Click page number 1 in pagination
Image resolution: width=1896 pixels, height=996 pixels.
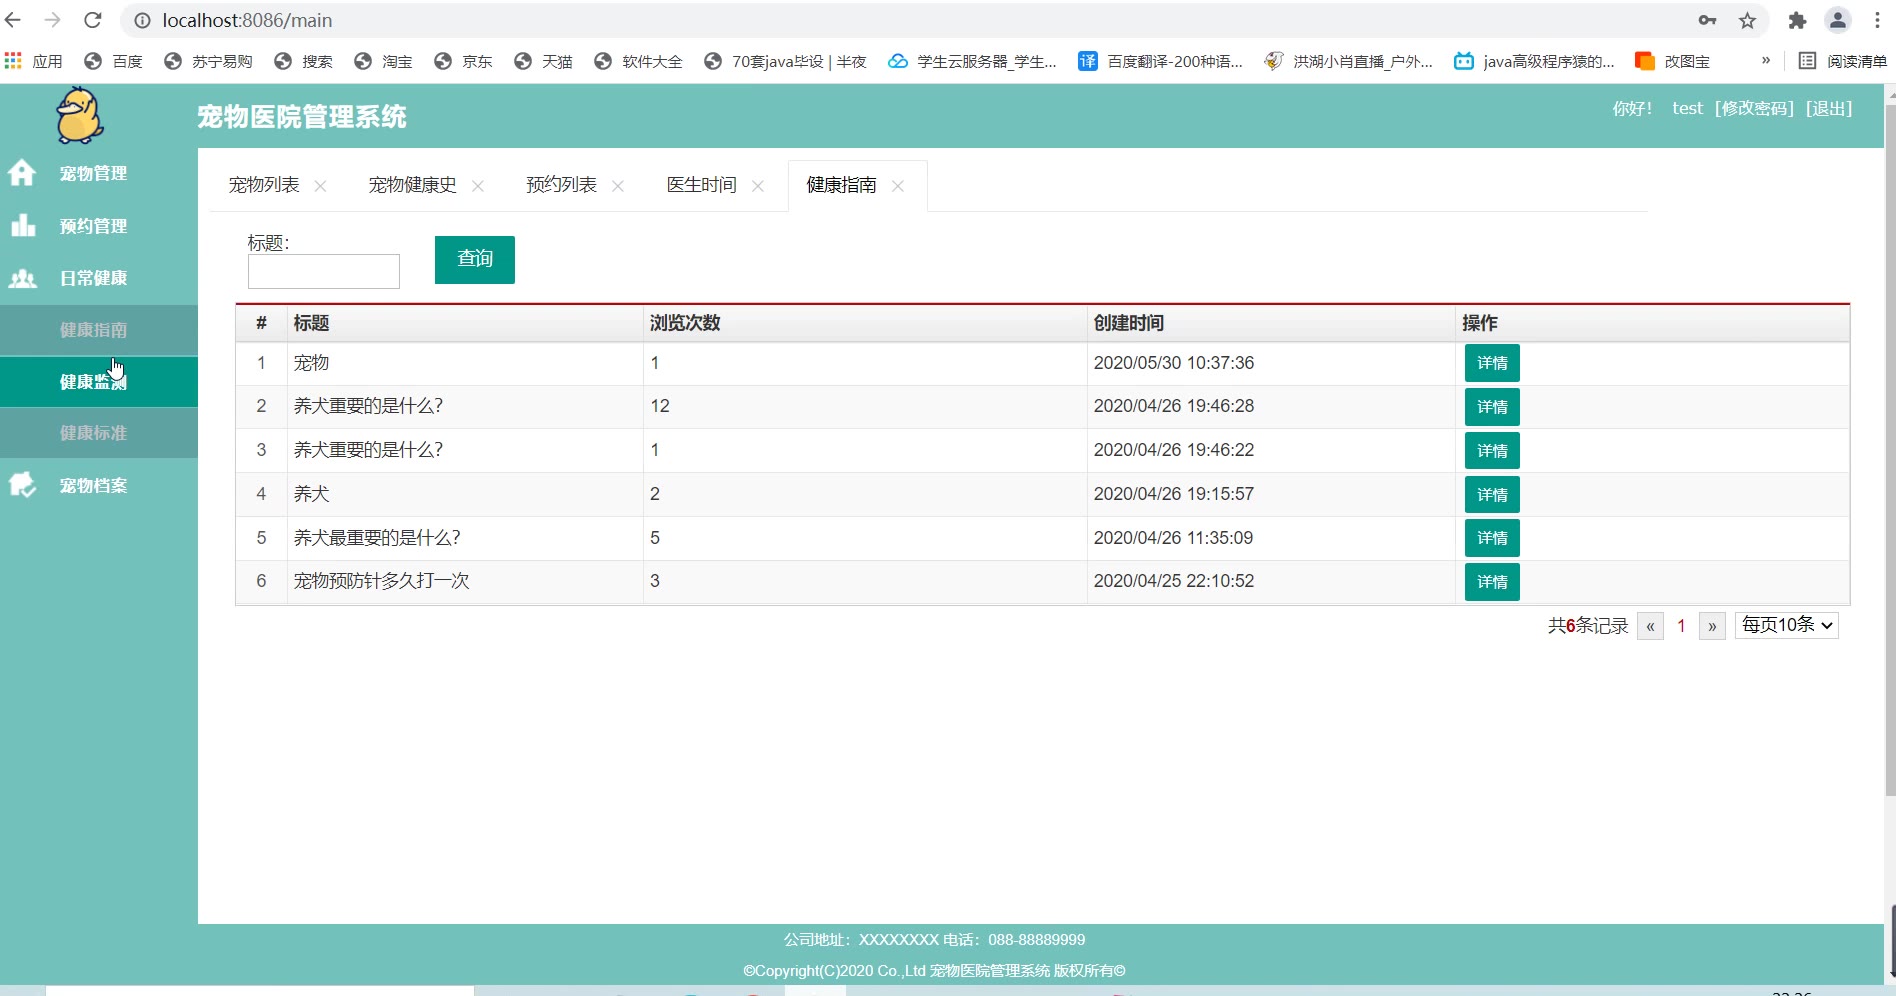(x=1681, y=626)
